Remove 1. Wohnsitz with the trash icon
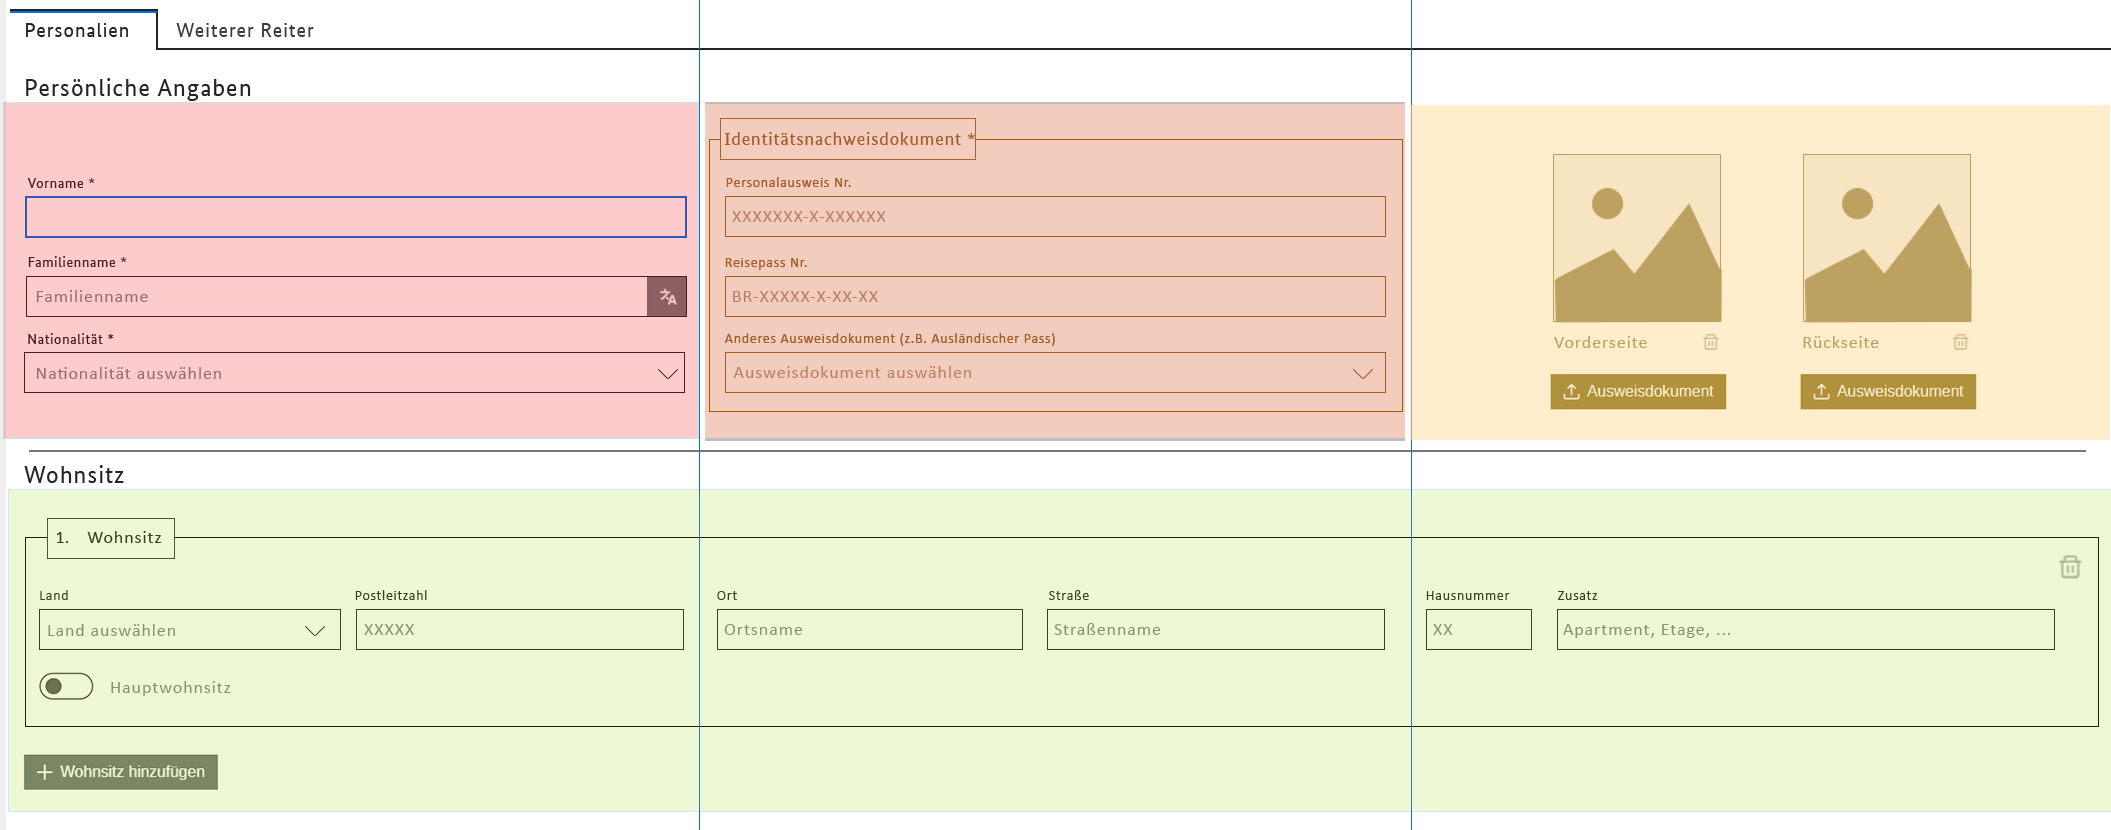Viewport: 2111px width, 830px height. [x=2070, y=567]
